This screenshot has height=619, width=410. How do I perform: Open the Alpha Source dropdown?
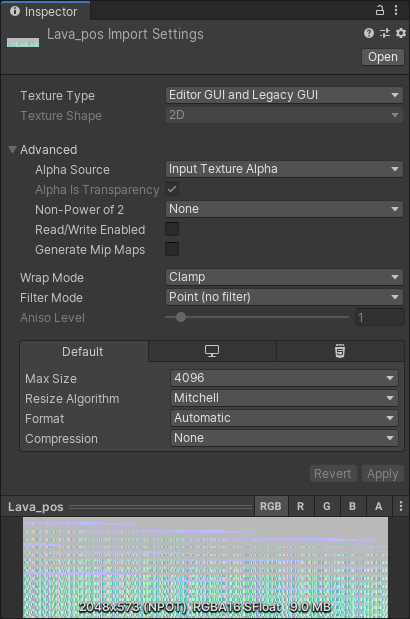coord(284,169)
